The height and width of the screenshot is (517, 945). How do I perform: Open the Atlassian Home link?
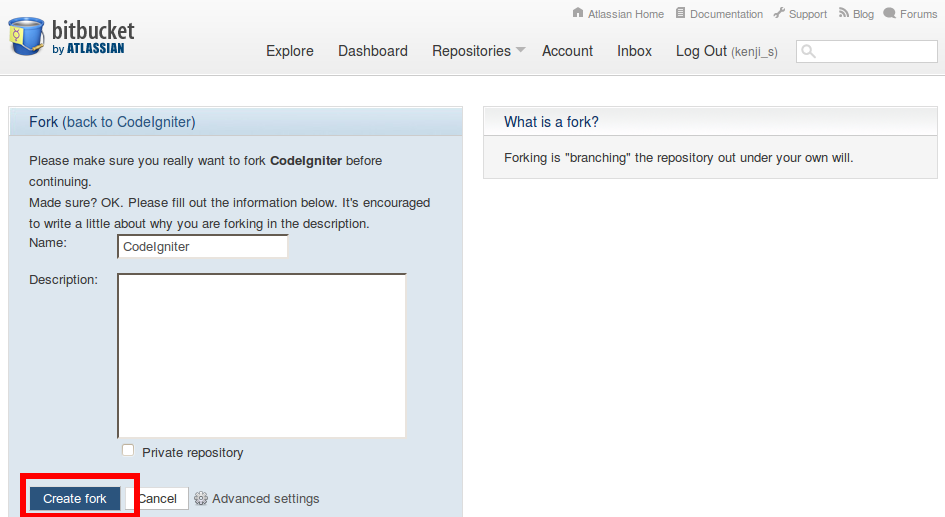click(x=626, y=14)
